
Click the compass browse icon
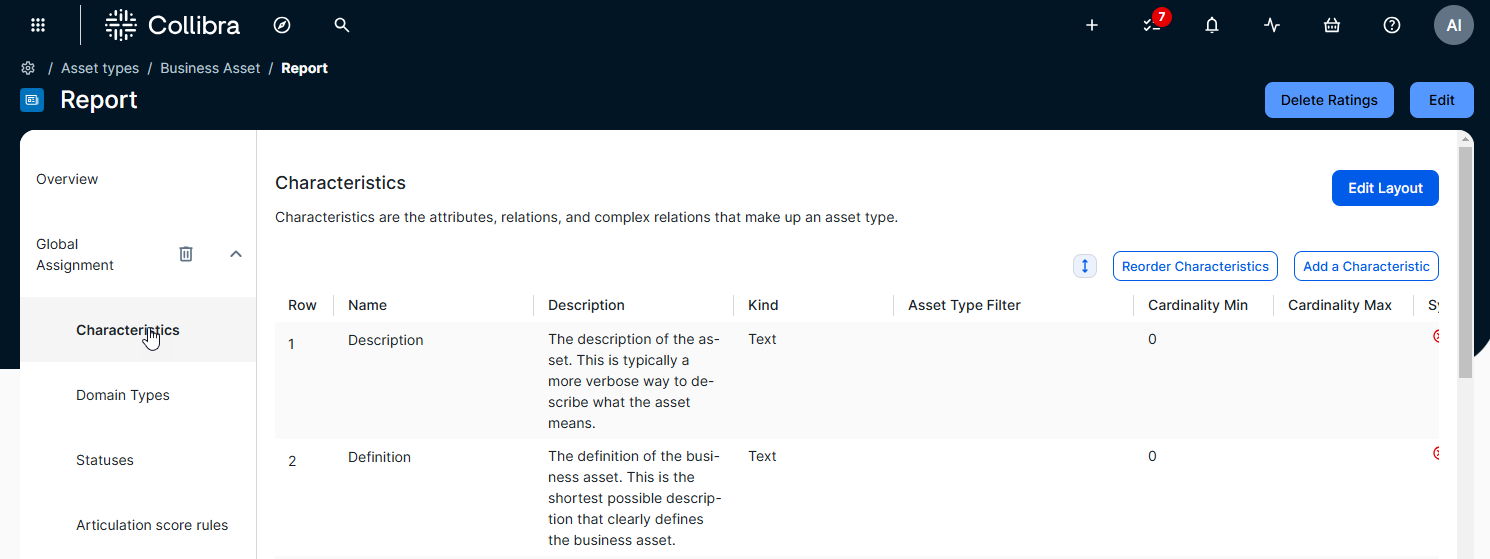(x=282, y=25)
